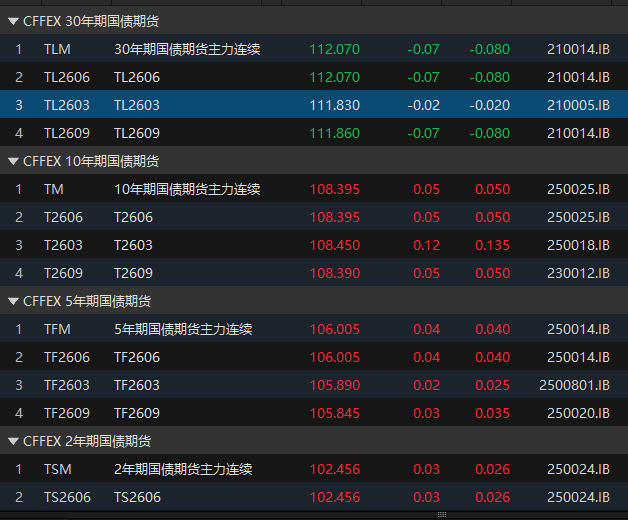
Task: Click change value 0.135 for T2603
Action: [493, 245]
